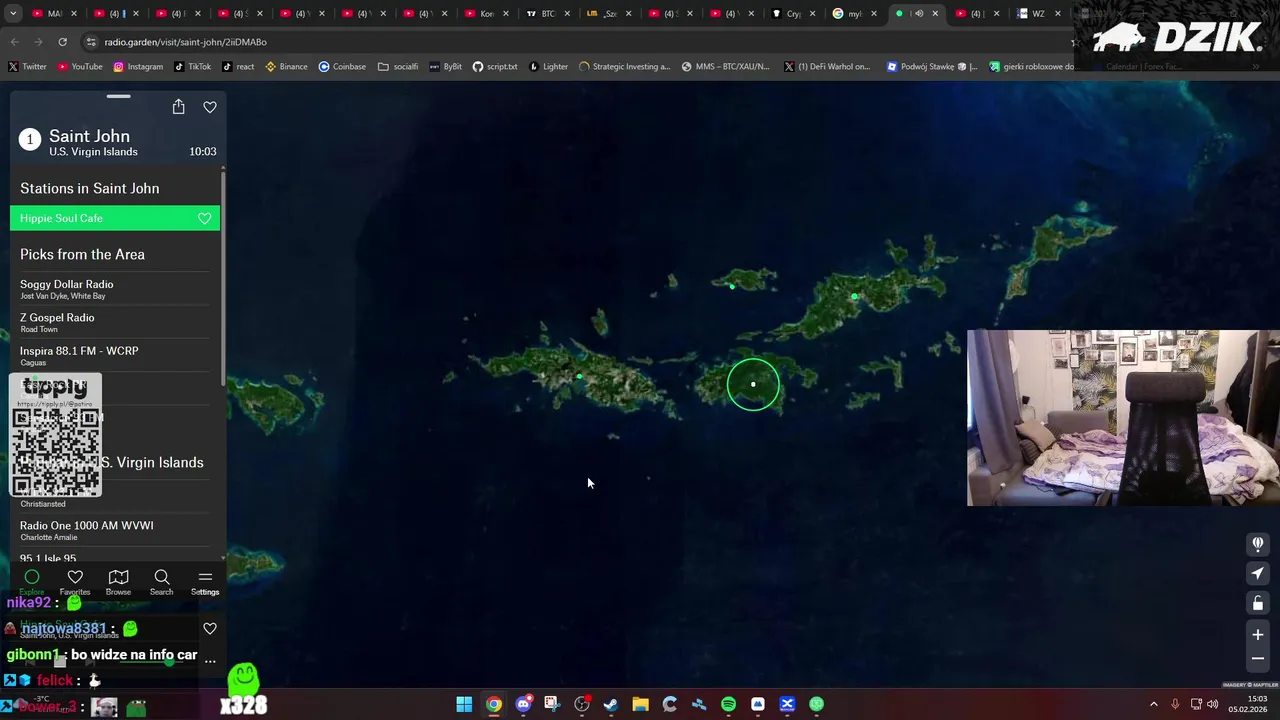Open the YouTube bookmark
Image resolution: width=1280 pixels, height=720 pixels.
[x=80, y=66]
